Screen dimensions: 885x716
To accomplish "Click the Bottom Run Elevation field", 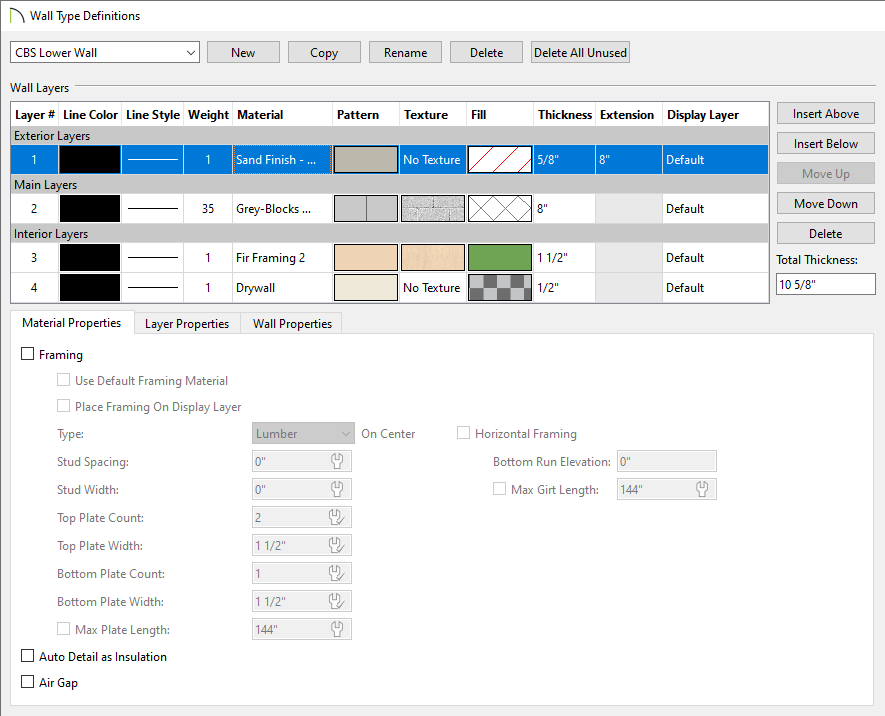I will (667, 462).
